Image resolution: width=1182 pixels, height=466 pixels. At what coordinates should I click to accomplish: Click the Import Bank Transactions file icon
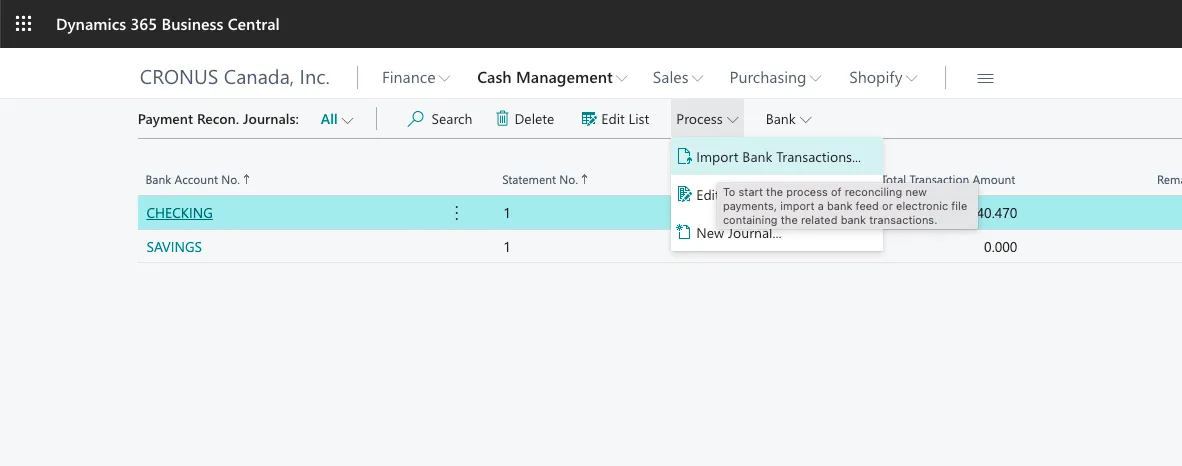[x=684, y=157]
